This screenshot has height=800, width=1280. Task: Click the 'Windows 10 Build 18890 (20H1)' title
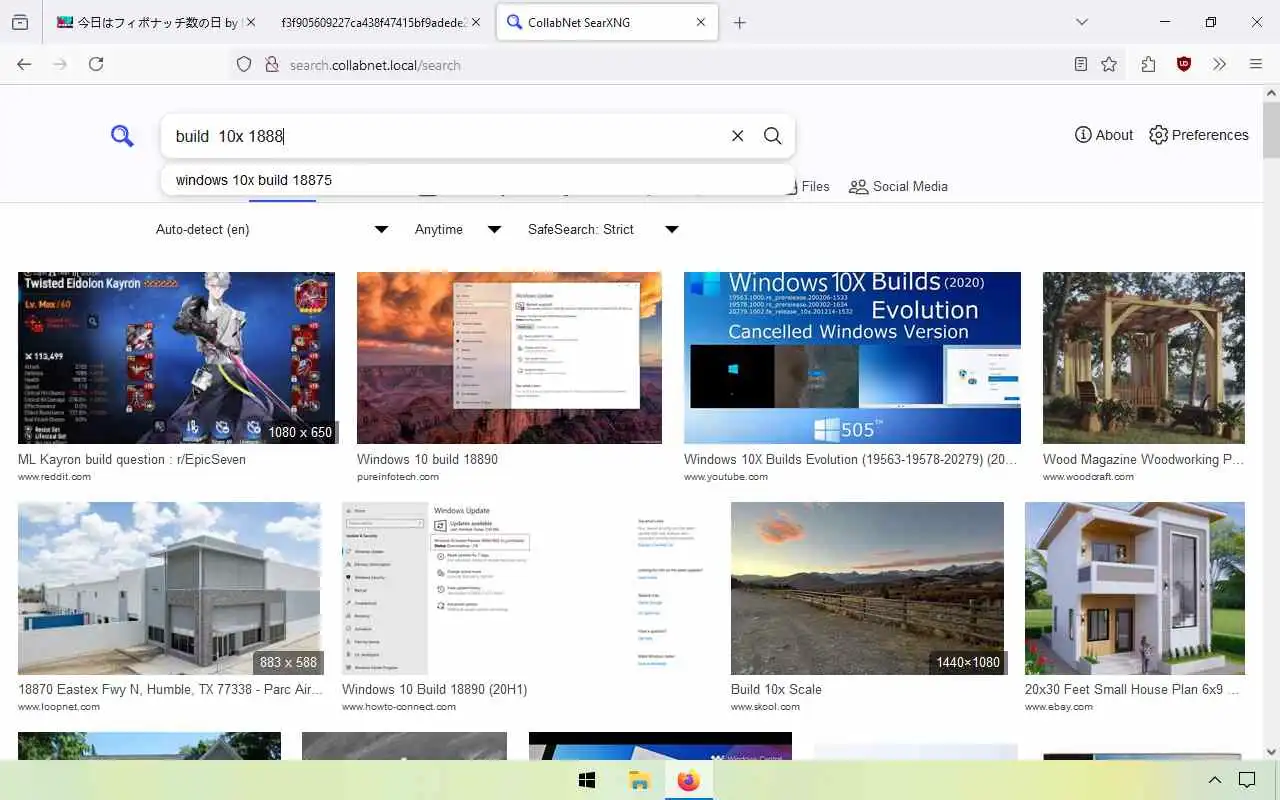[x=434, y=689]
